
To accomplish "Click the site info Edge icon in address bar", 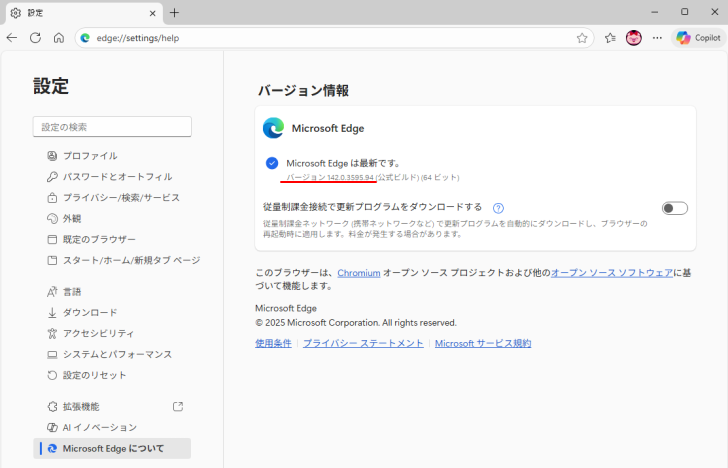I will [85, 38].
